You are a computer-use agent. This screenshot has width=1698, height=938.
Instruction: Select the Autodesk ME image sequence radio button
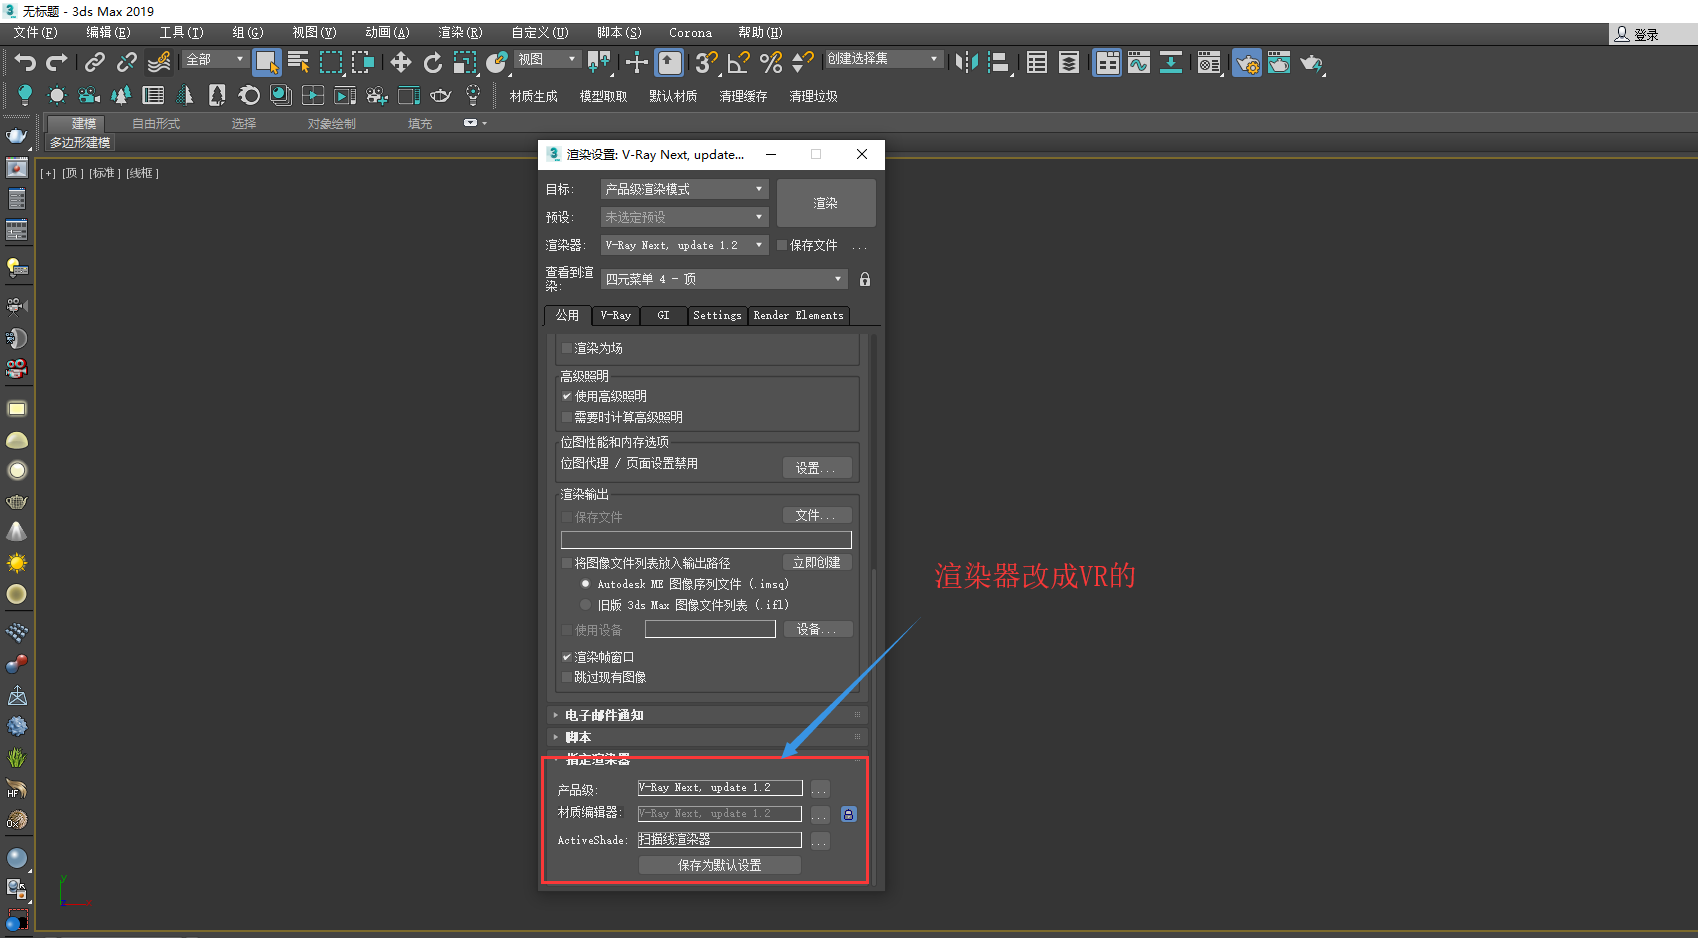click(585, 584)
